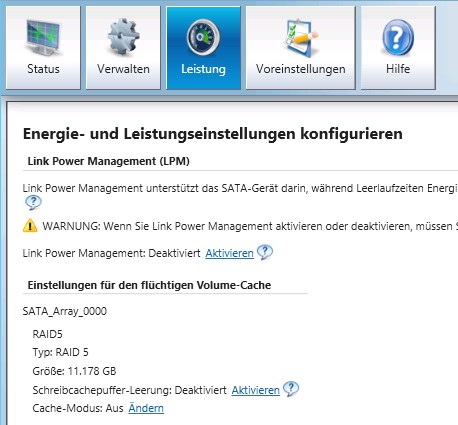Image resolution: width=458 pixels, height=425 pixels.
Task: Activate Link Power Management via Aktivieren link
Action: pyautogui.click(x=229, y=253)
